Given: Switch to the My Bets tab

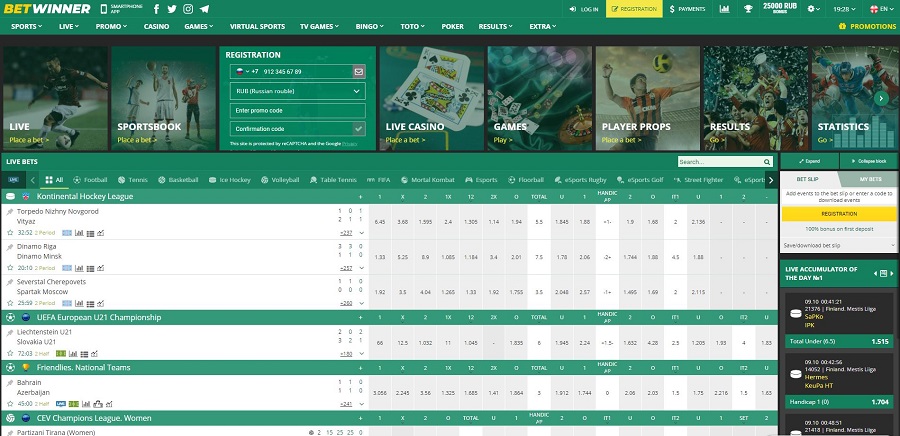Looking at the screenshot, I should (870, 179).
